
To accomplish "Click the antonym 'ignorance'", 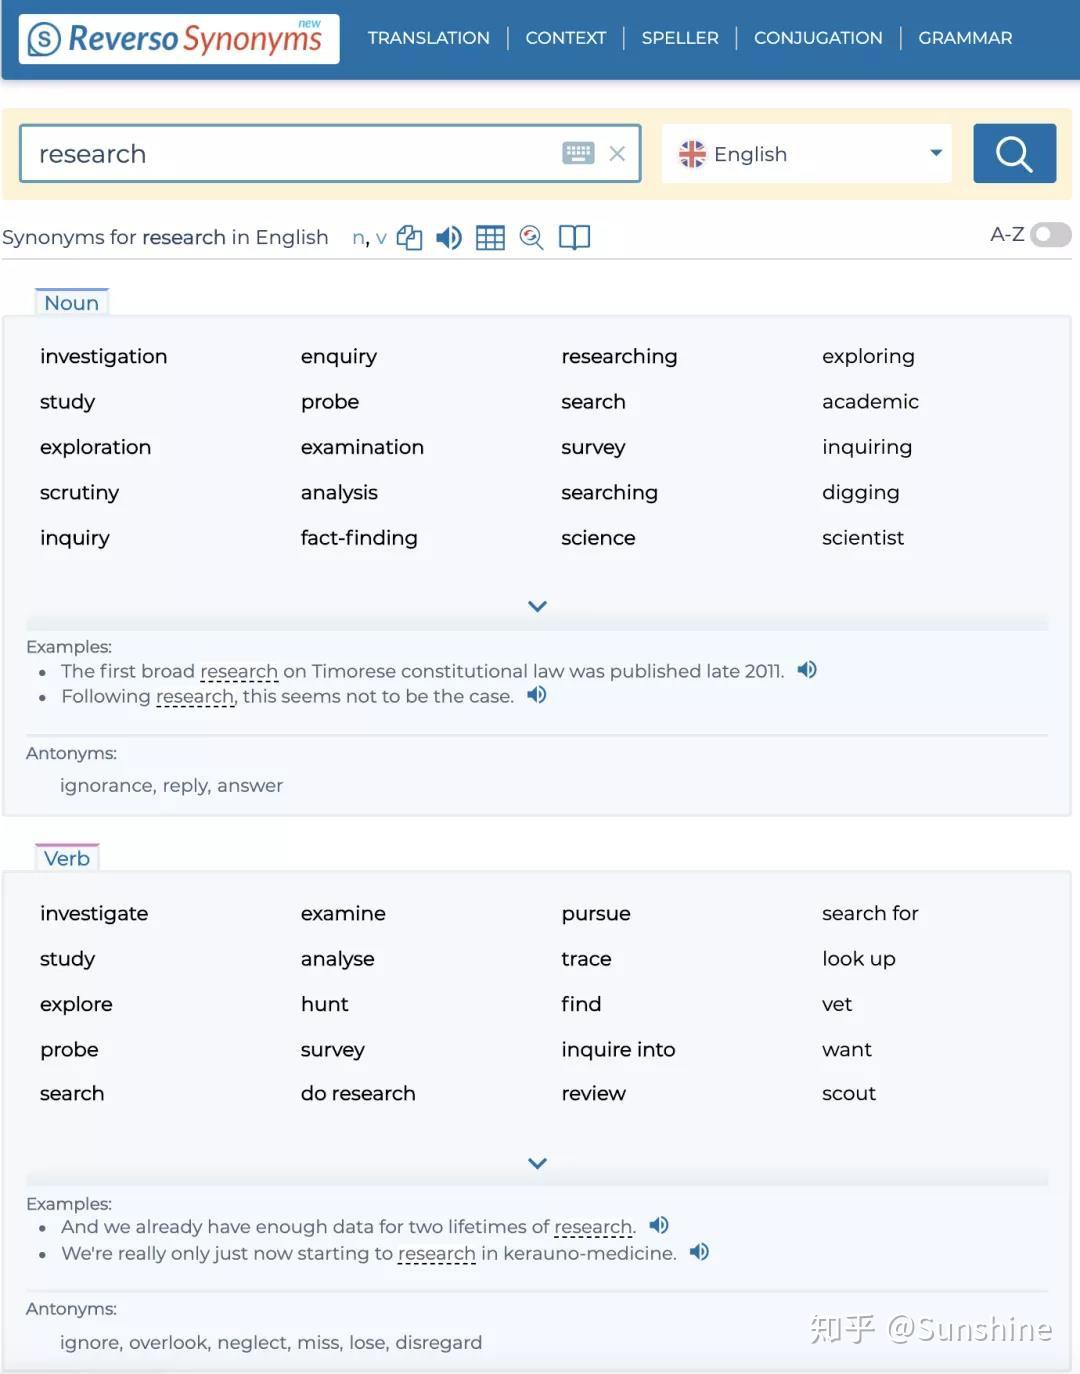I will click(x=106, y=785).
